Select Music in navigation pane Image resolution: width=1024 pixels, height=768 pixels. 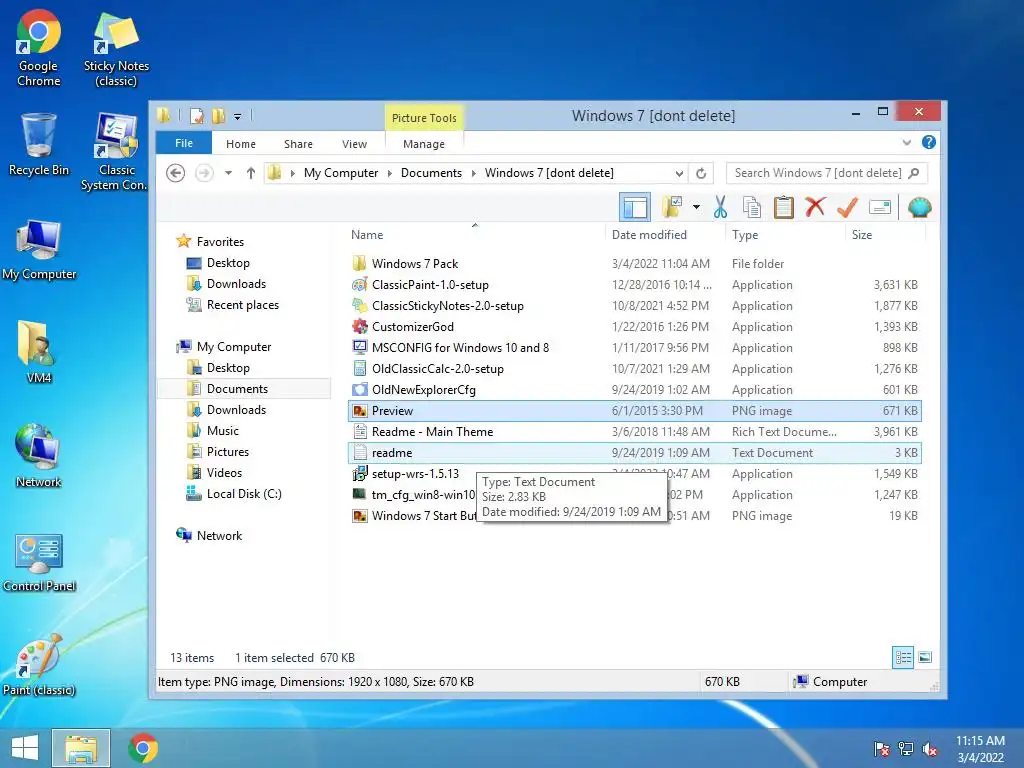(223, 430)
